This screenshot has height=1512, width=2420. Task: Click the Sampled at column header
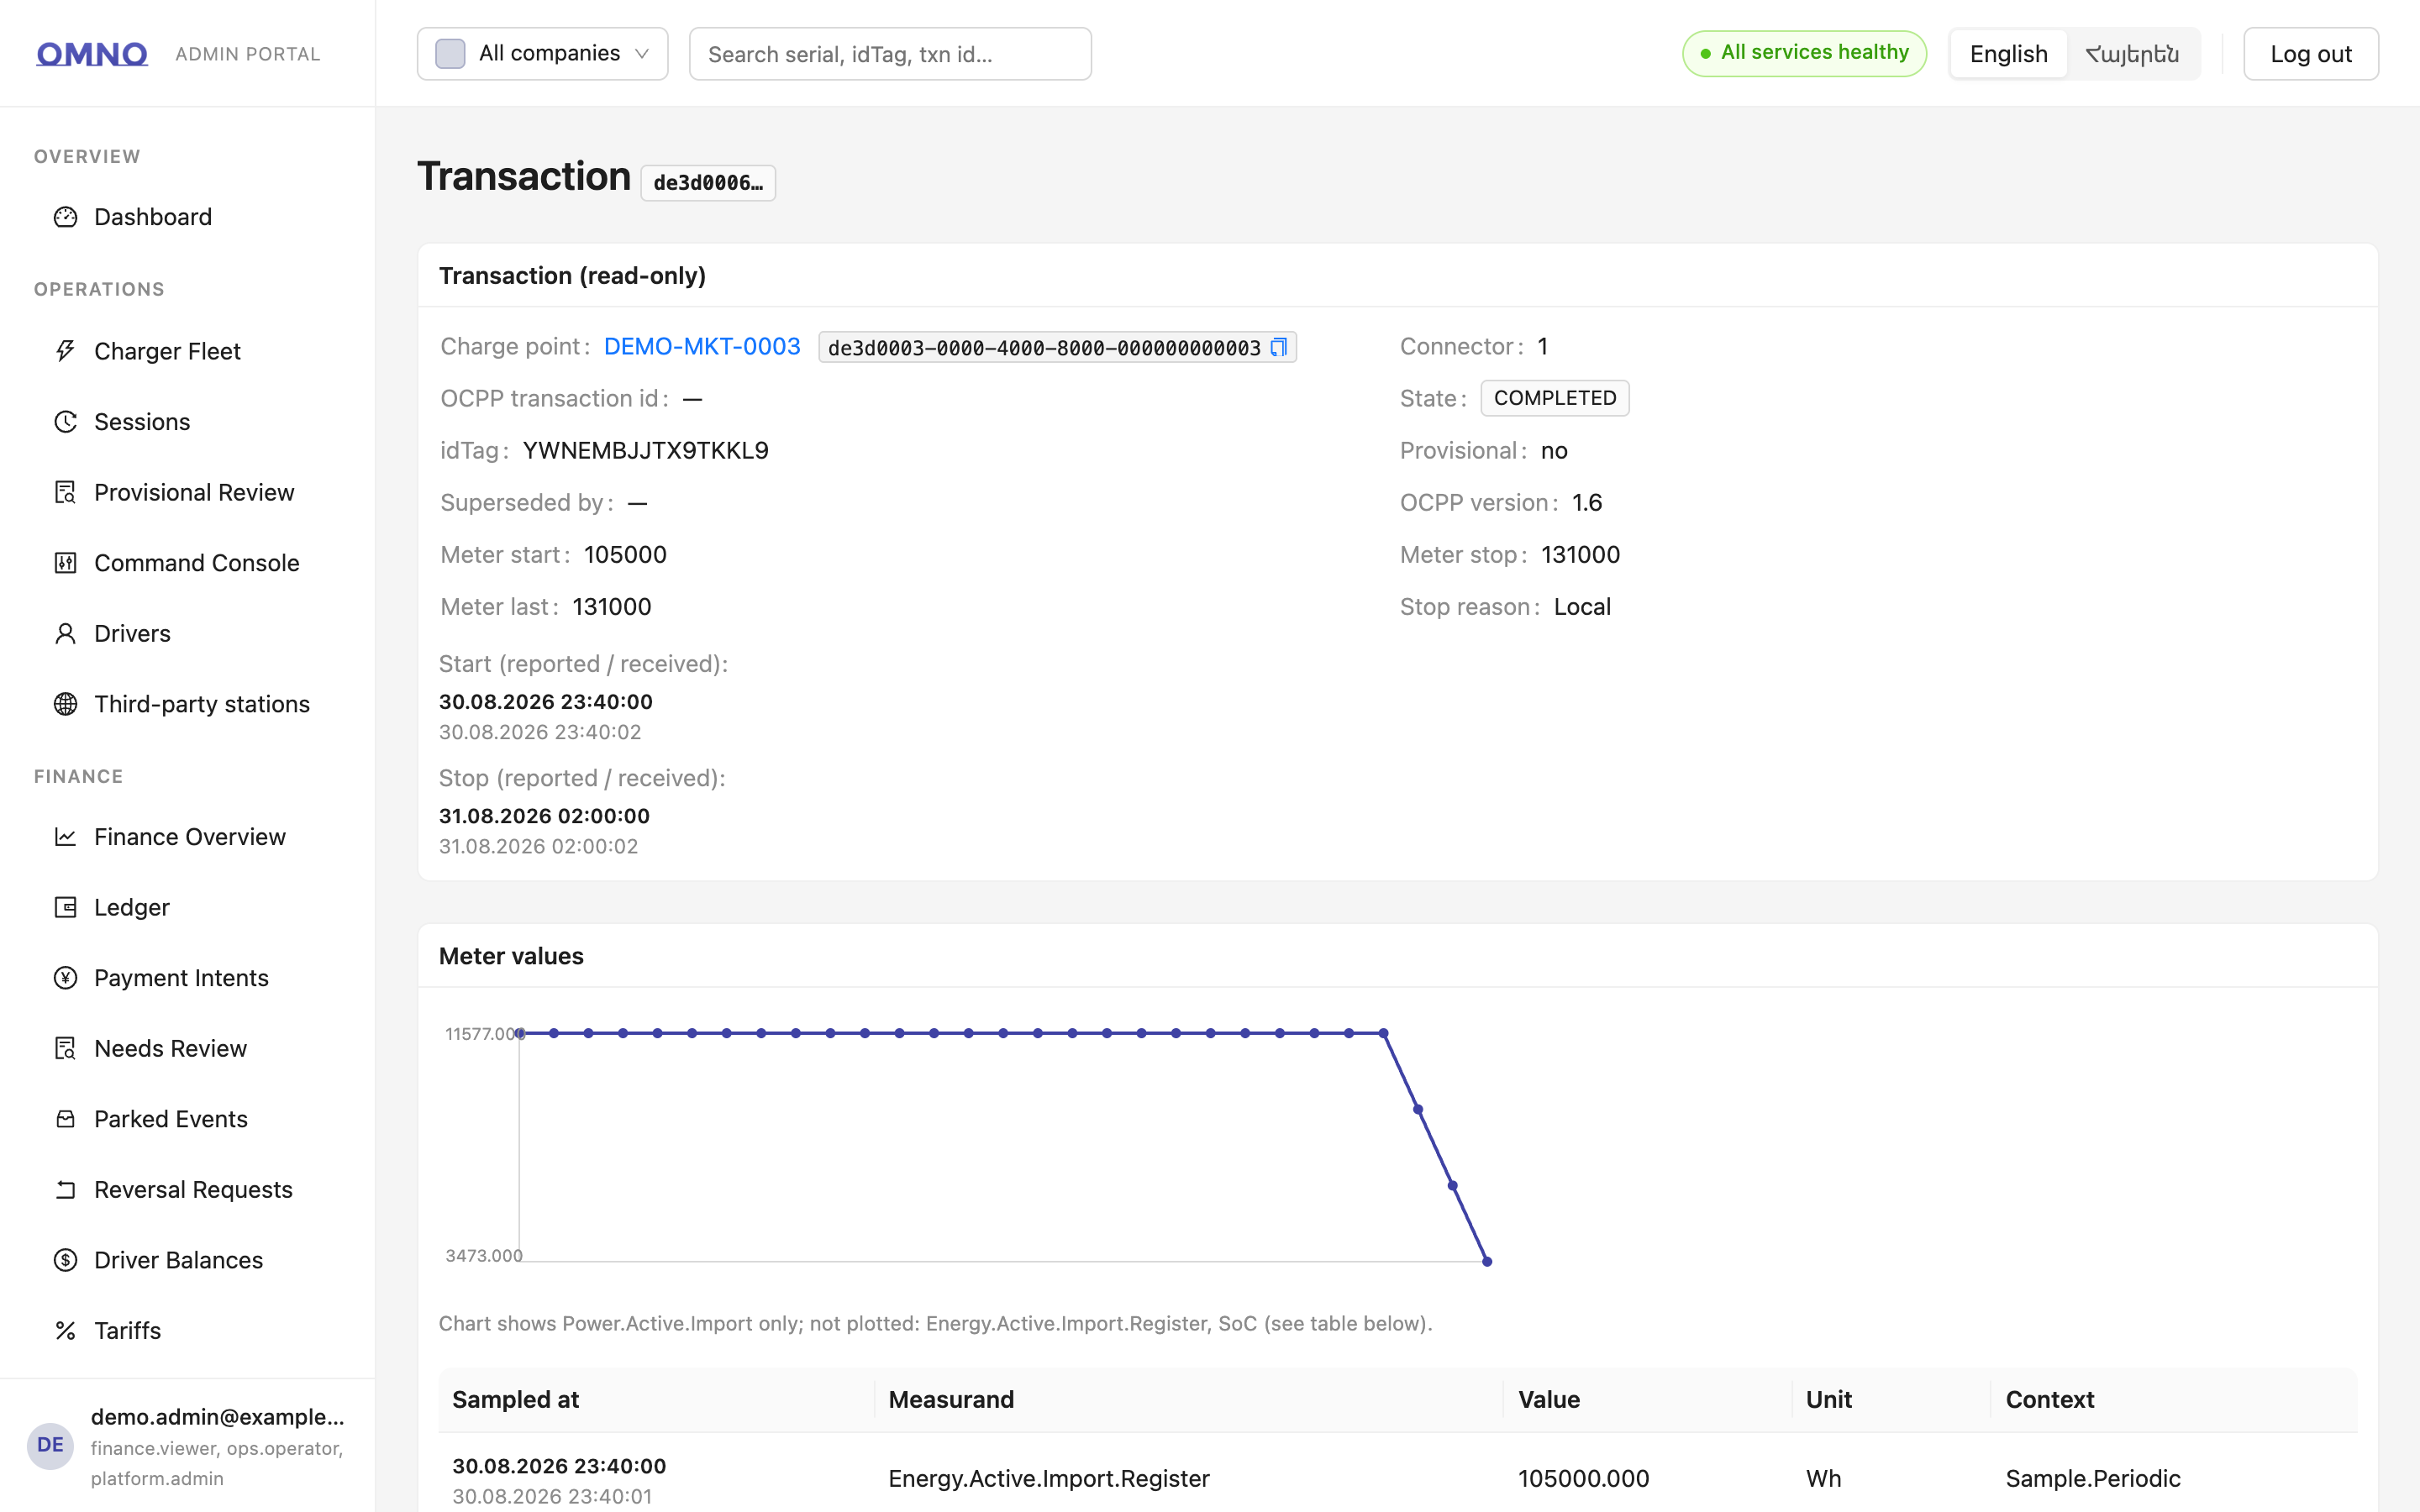(656, 1400)
